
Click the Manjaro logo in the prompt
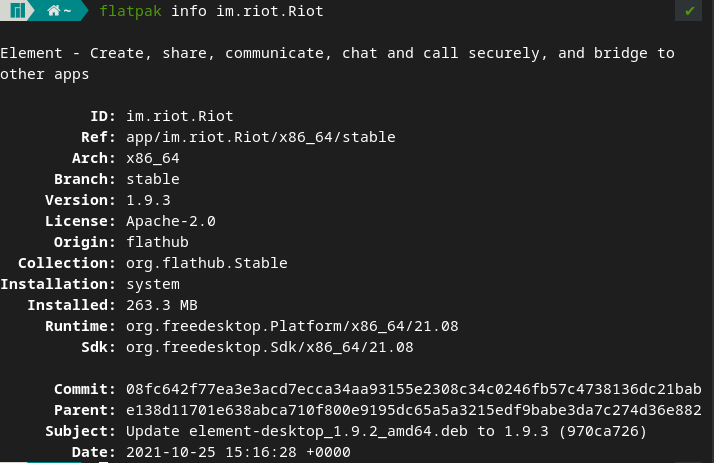point(17,11)
